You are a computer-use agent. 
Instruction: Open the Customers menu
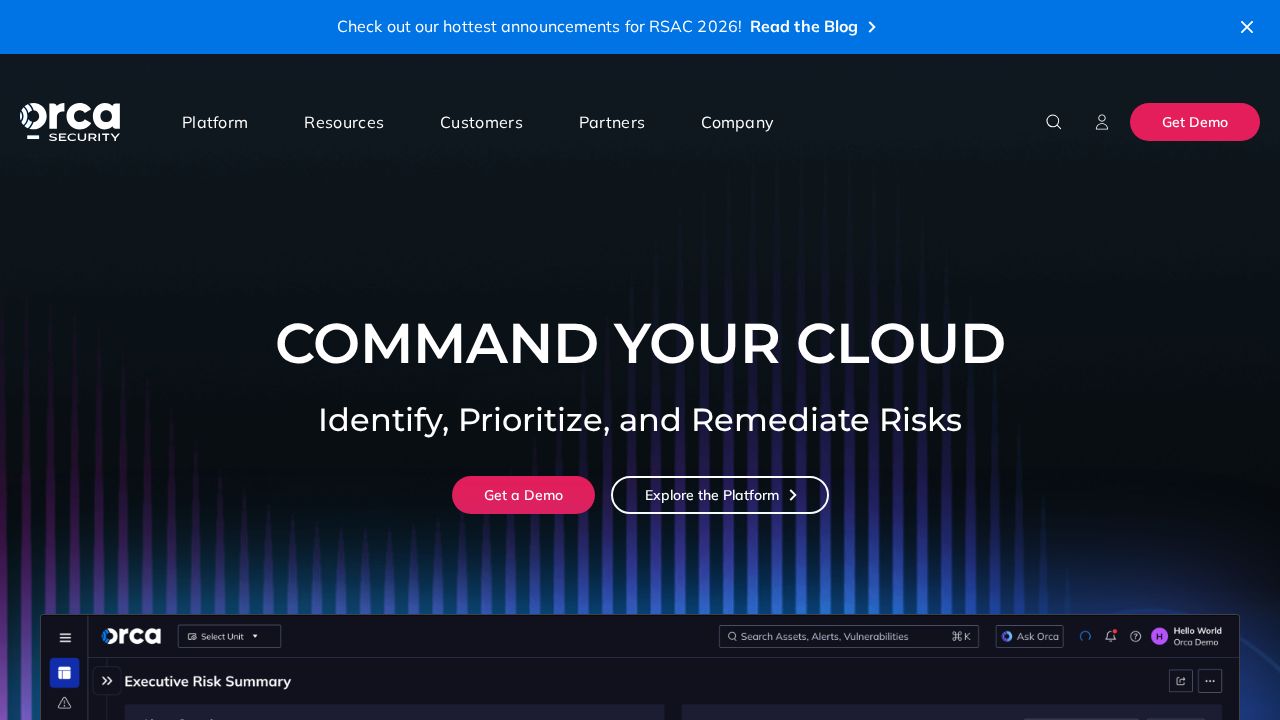tap(481, 122)
